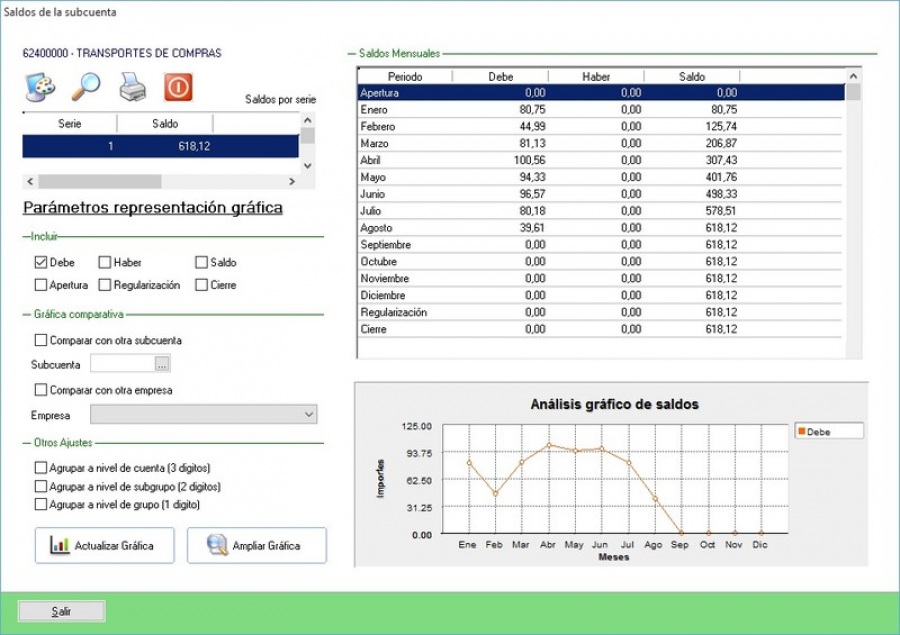
Task: Uncheck the Debe checkbox
Action: [x=41, y=263]
